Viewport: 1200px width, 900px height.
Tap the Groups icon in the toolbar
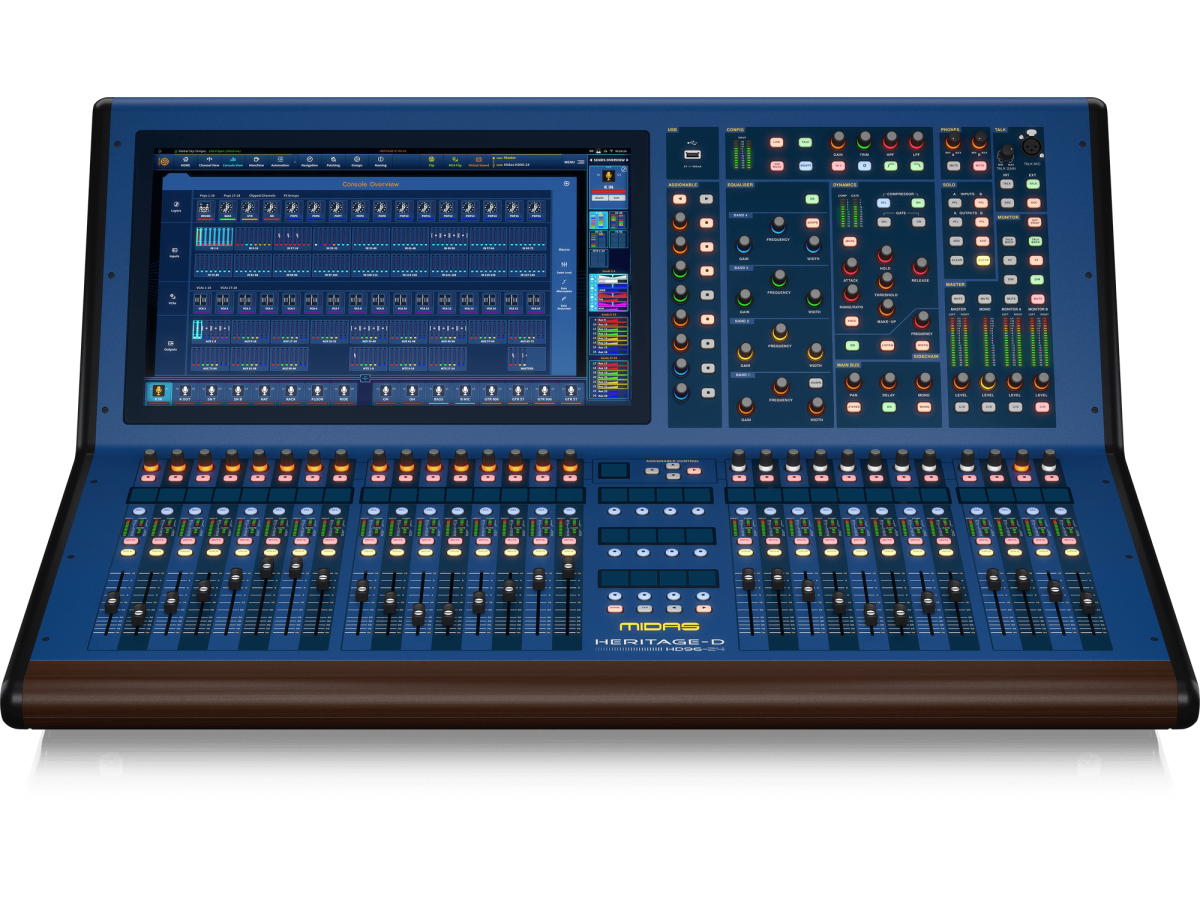(357, 161)
